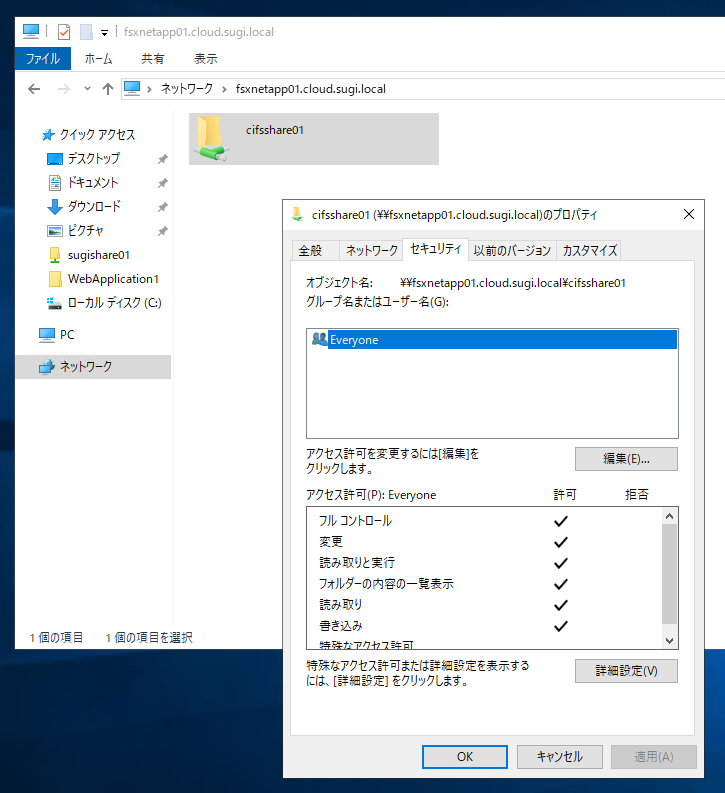Unpin Downloads via its pin icon

(162, 207)
